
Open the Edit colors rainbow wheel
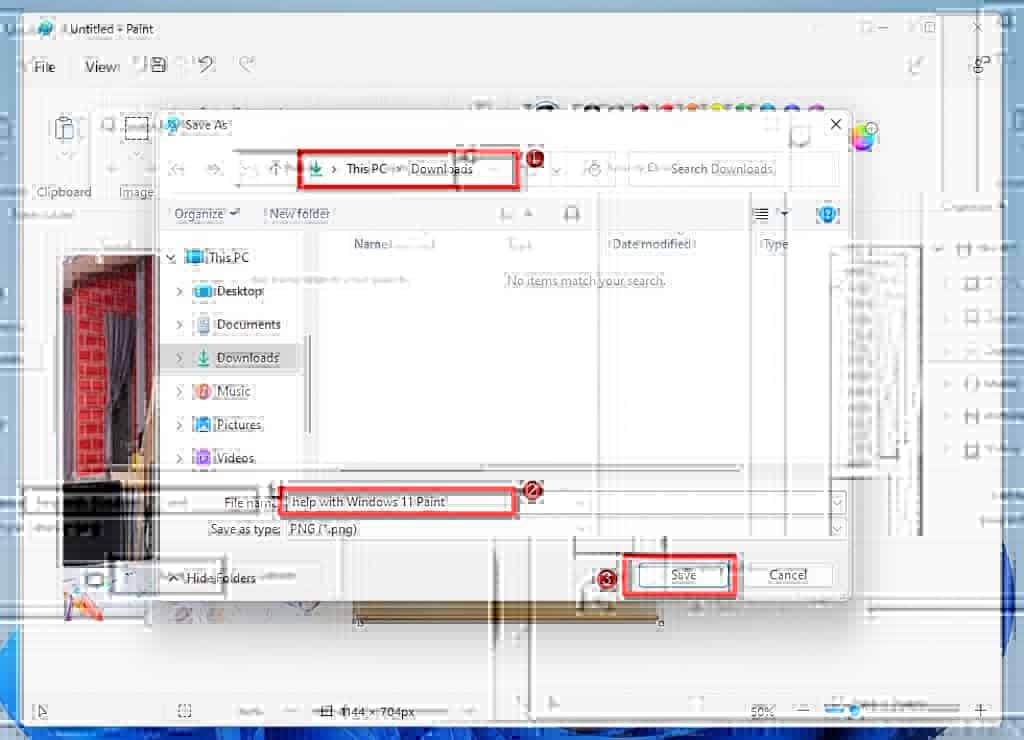864,137
